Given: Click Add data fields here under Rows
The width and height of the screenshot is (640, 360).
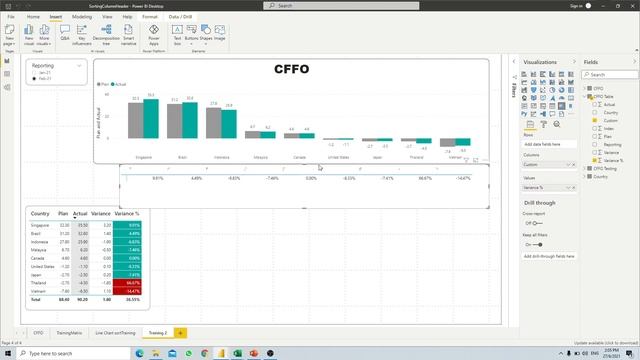Looking at the screenshot, I should coord(549,144).
